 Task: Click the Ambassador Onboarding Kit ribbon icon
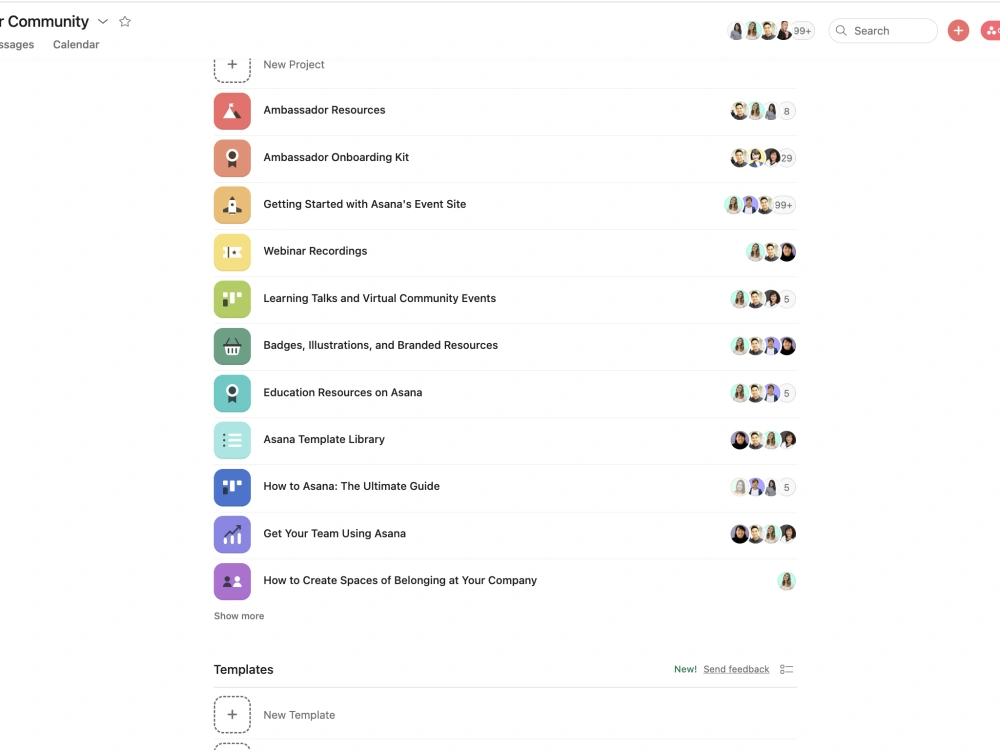(x=232, y=158)
